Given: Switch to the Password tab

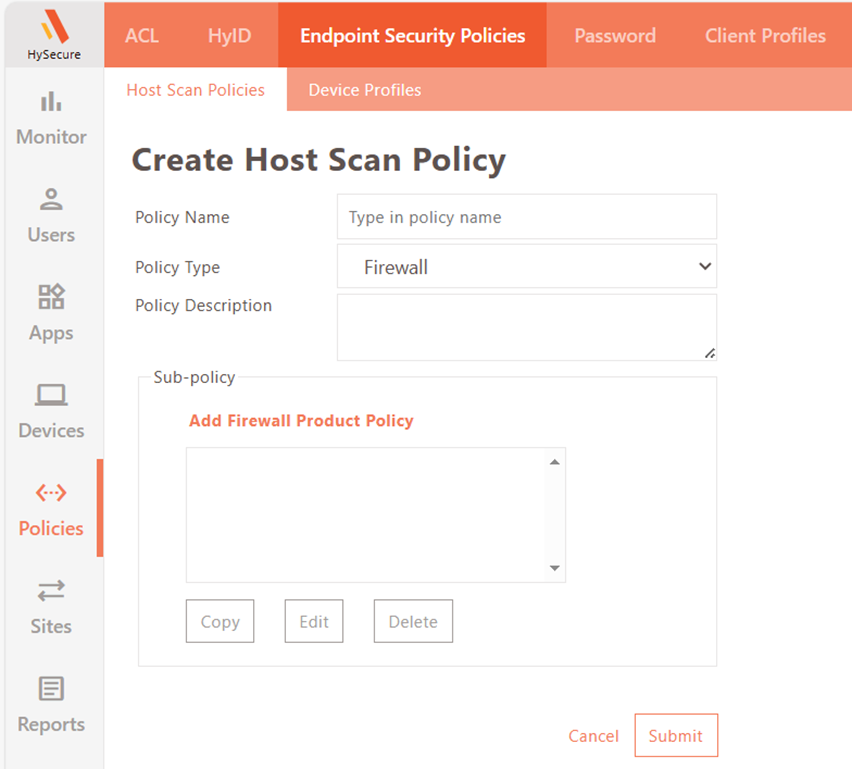Looking at the screenshot, I should (615, 36).
